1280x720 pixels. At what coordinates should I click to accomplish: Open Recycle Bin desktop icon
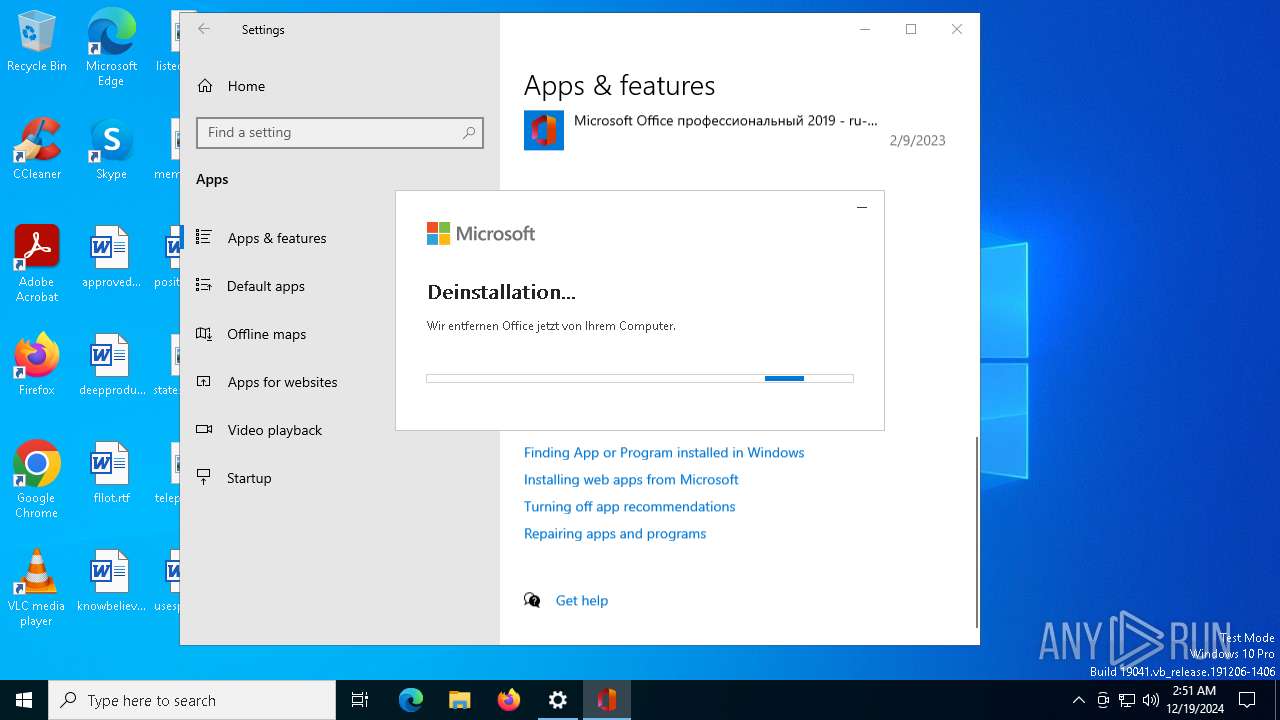pos(37,42)
